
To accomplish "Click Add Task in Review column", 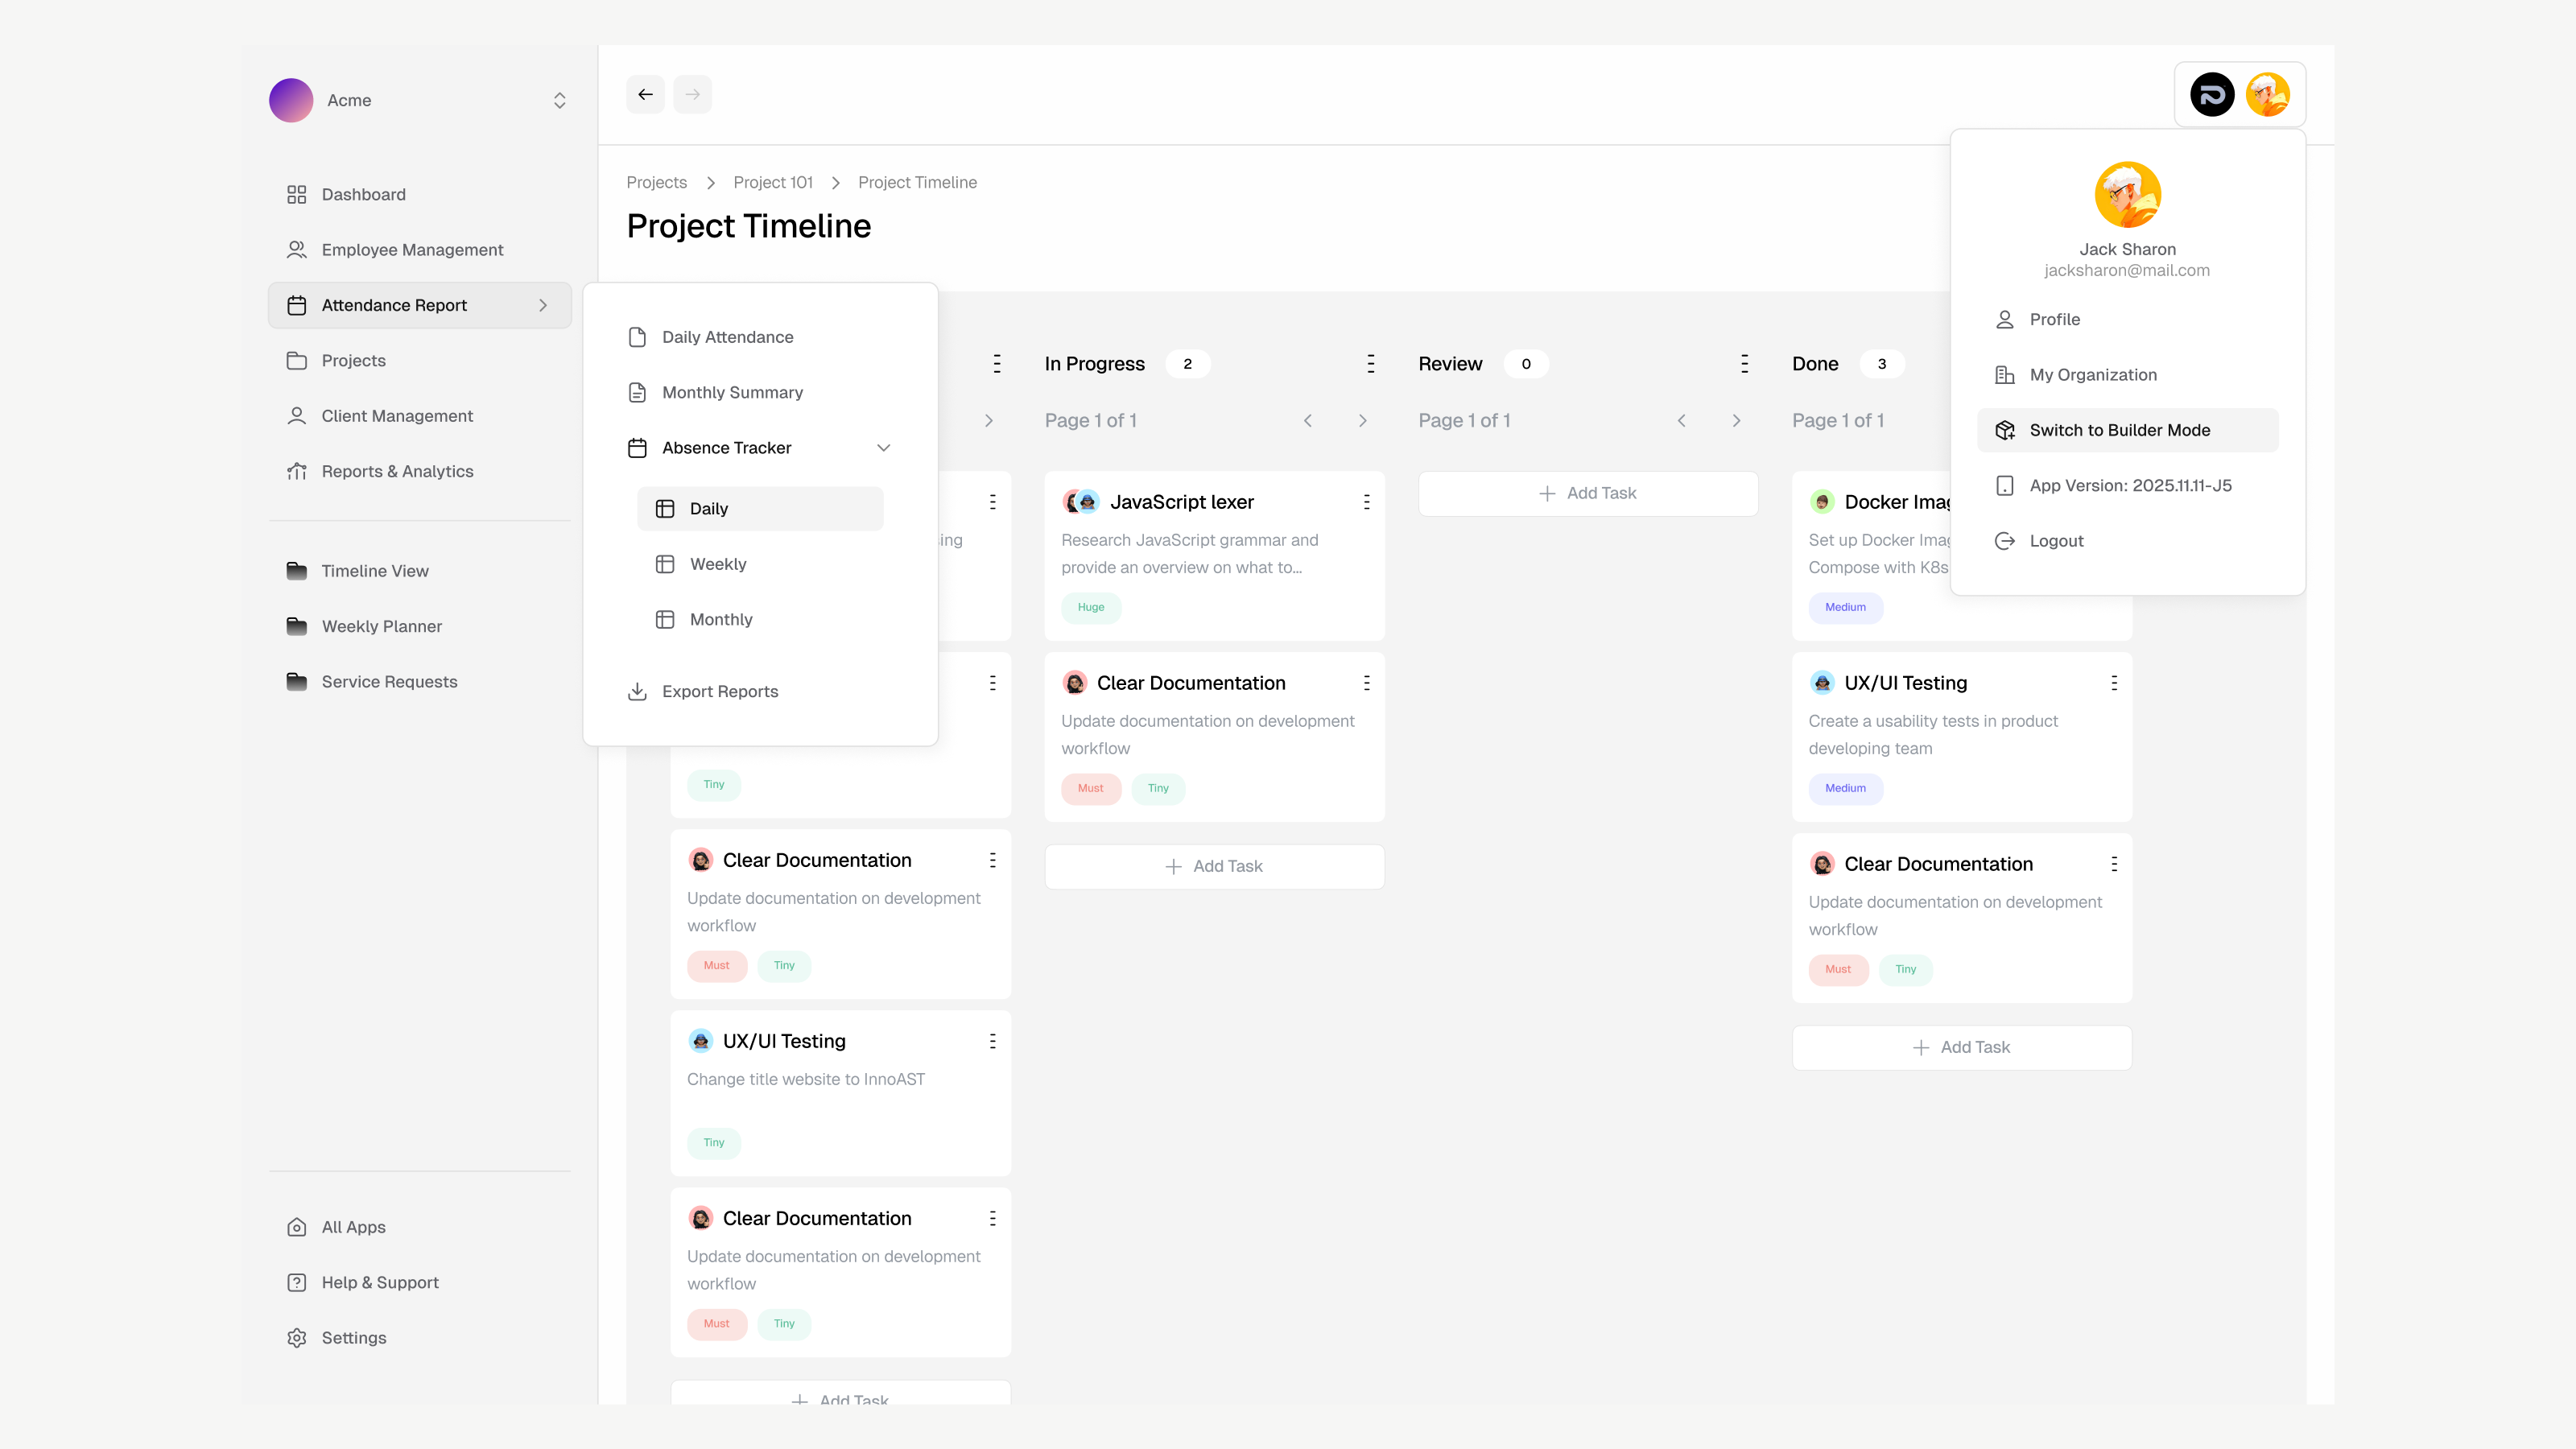I will click(x=1587, y=493).
